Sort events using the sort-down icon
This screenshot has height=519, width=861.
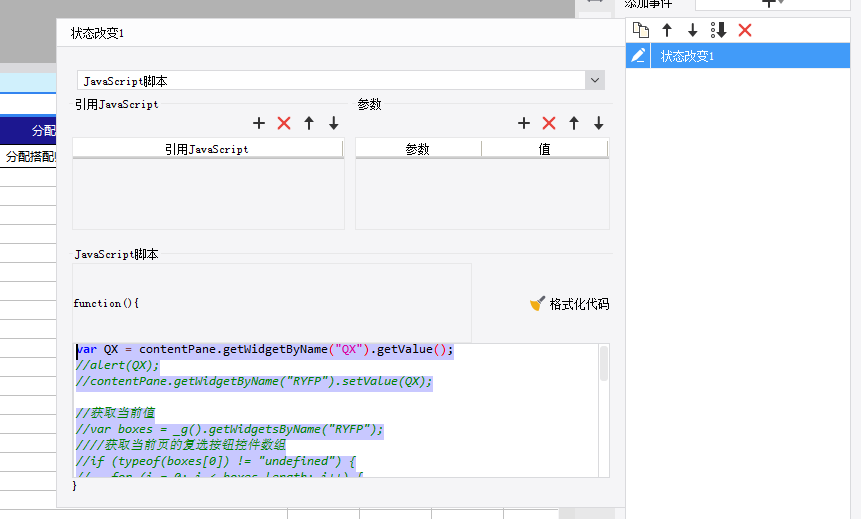point(718,30)
